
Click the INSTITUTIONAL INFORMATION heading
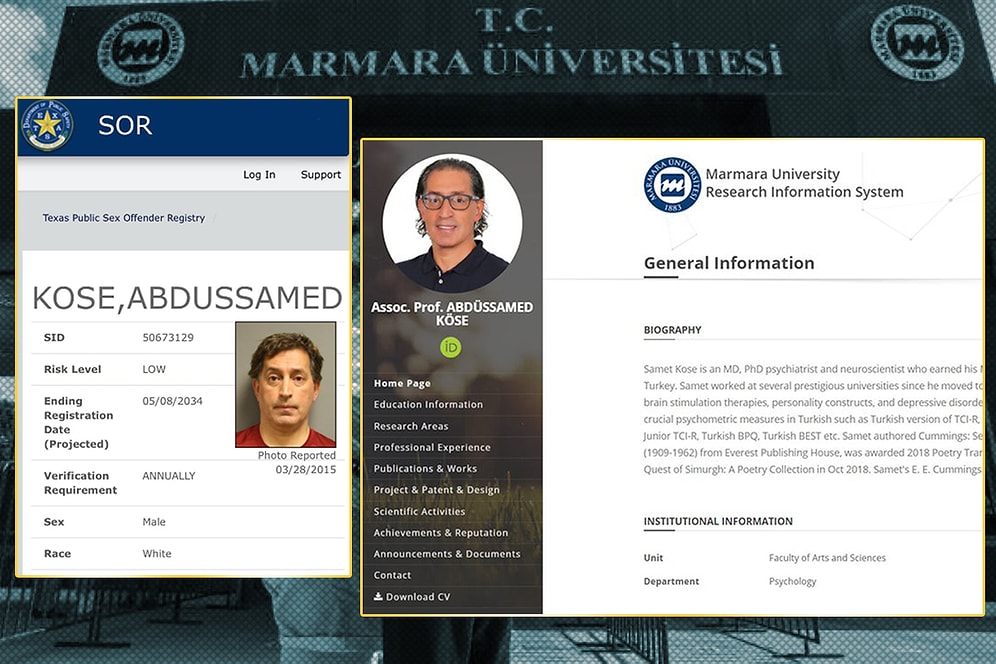(718, 521)
